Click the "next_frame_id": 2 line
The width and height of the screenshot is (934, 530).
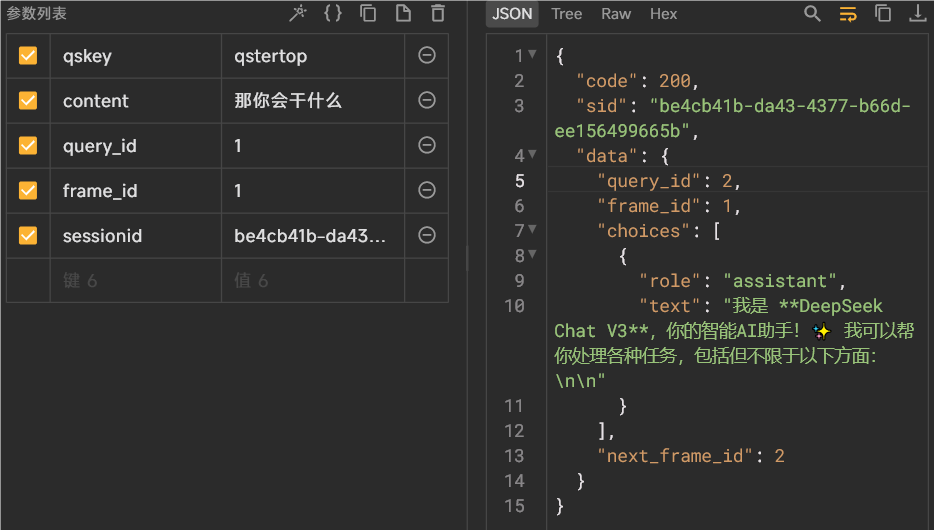coord(691,456)
